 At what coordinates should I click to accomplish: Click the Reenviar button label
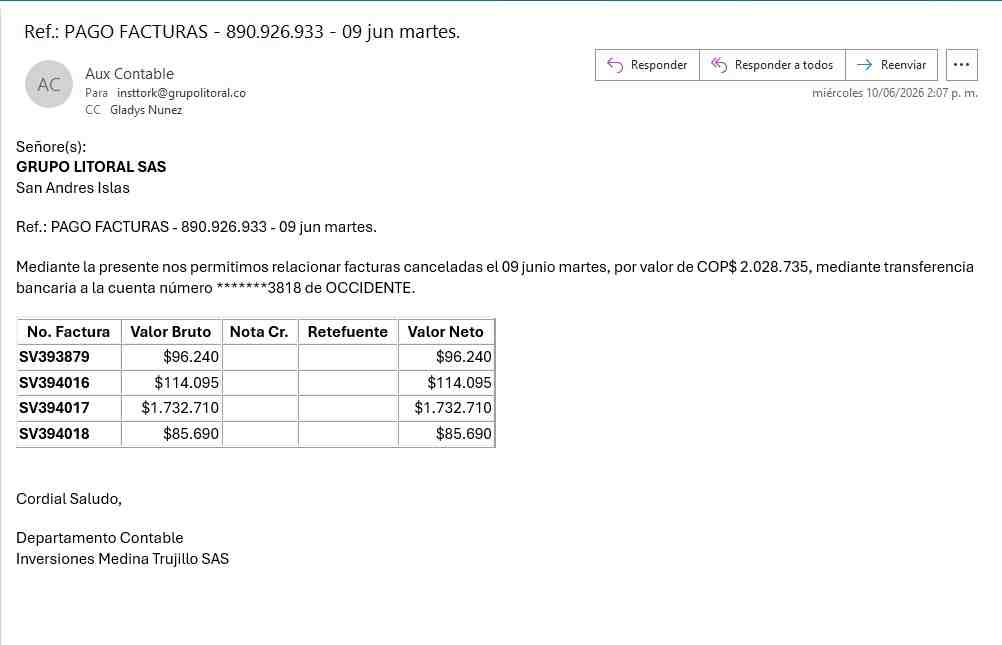pyautogui.click(x=903, y=65)
